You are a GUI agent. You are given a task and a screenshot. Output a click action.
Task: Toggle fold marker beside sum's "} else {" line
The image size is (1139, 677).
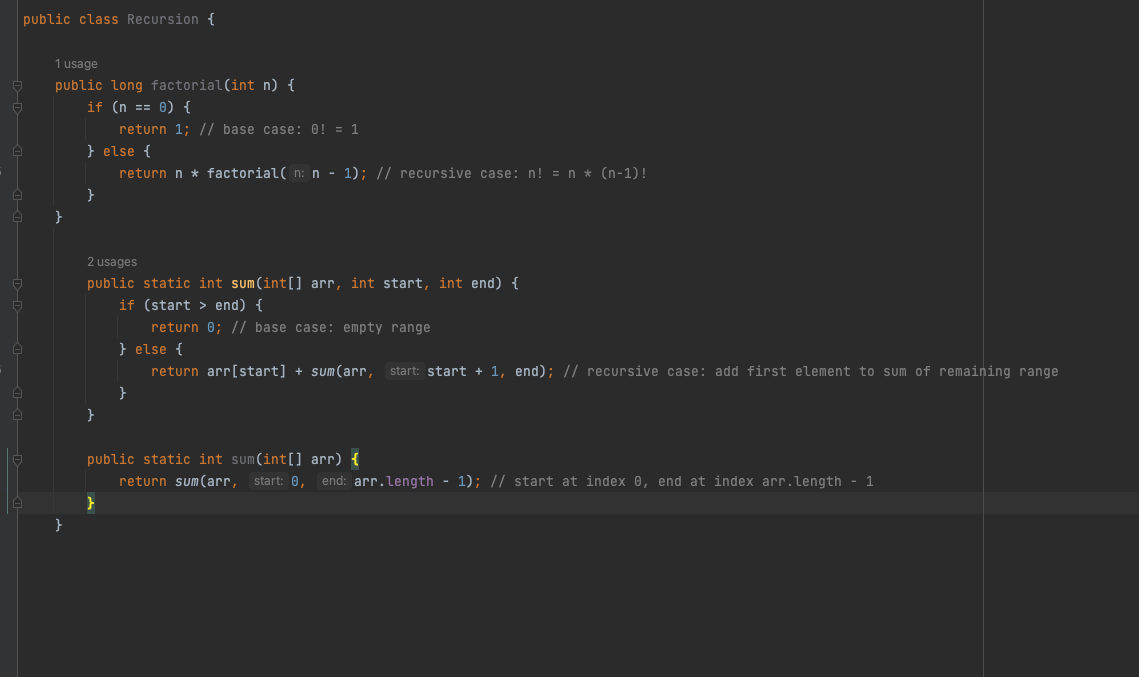(17, 349)
